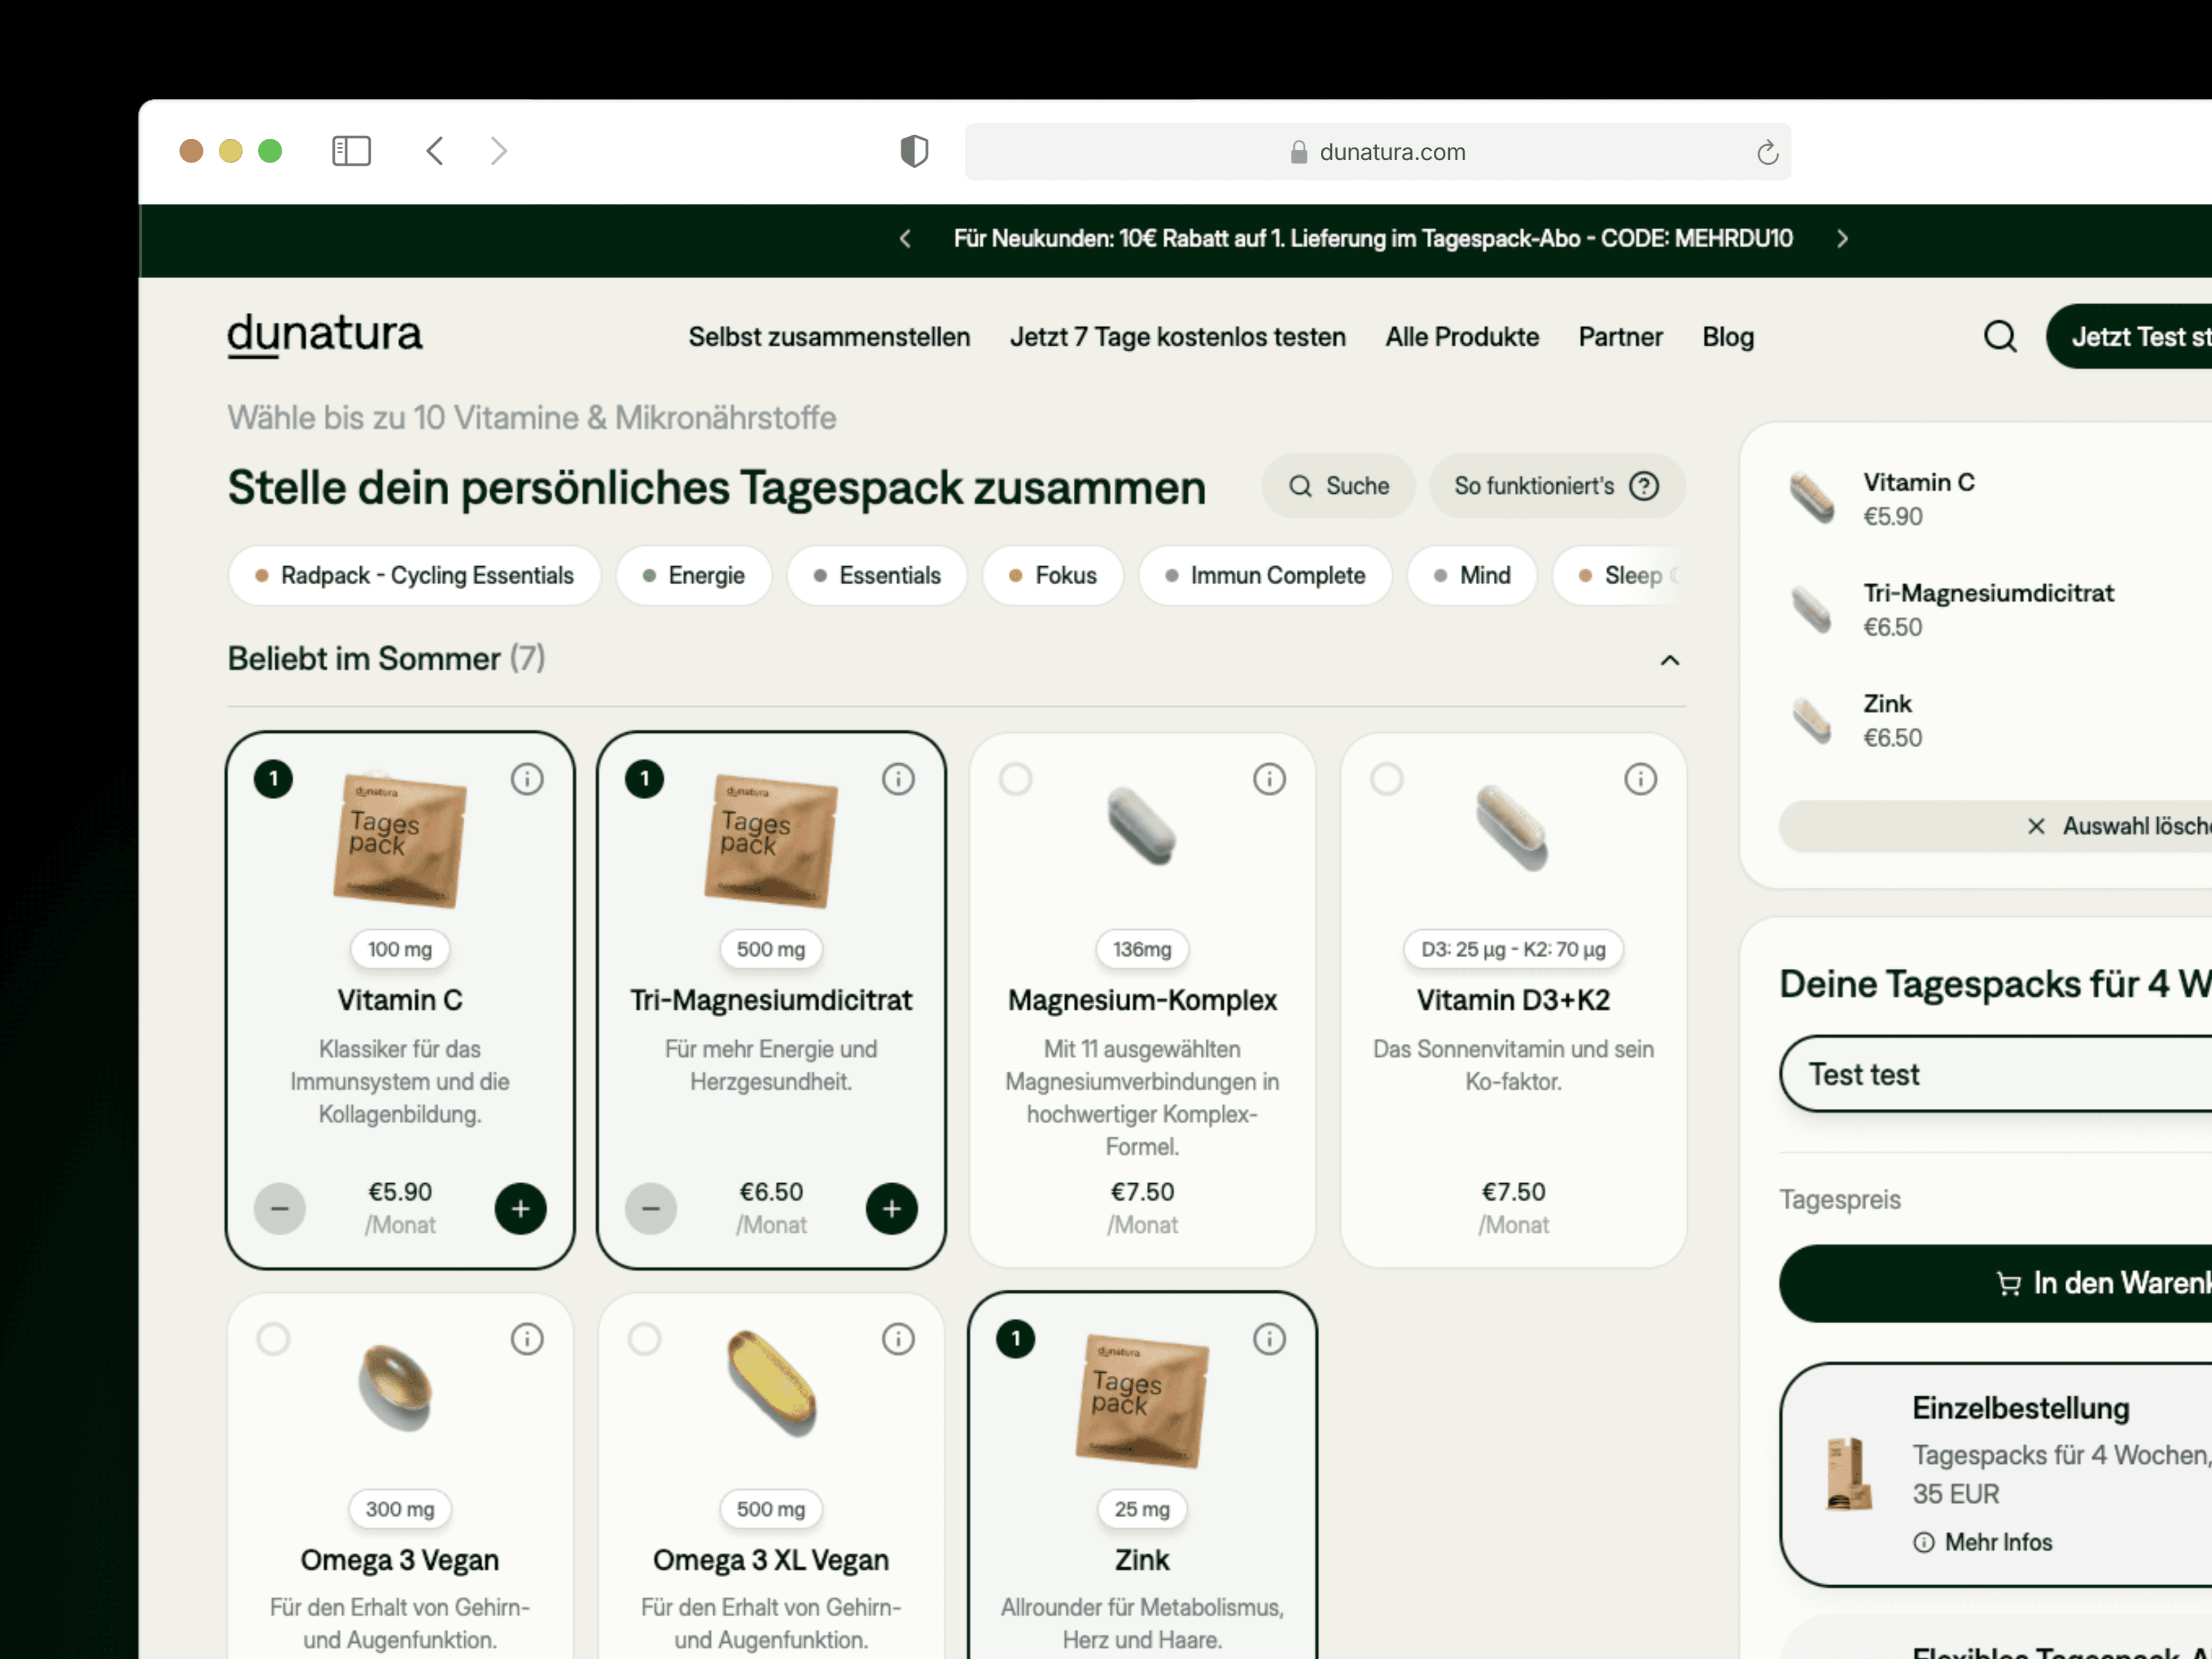The image size is (2212, 1659).
Task: Show info for Magnesium-Komplex
Action: tap(1269, 779)
